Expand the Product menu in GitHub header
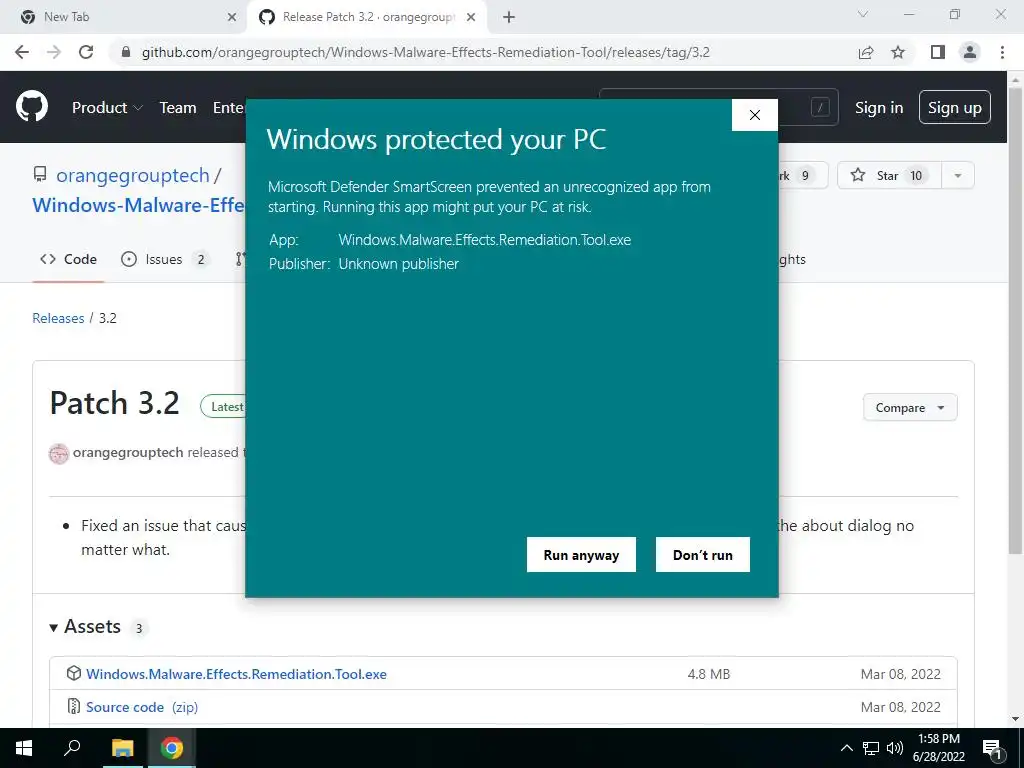The width and height of the screenshot is (1024, 768). [x=107, y=108]
